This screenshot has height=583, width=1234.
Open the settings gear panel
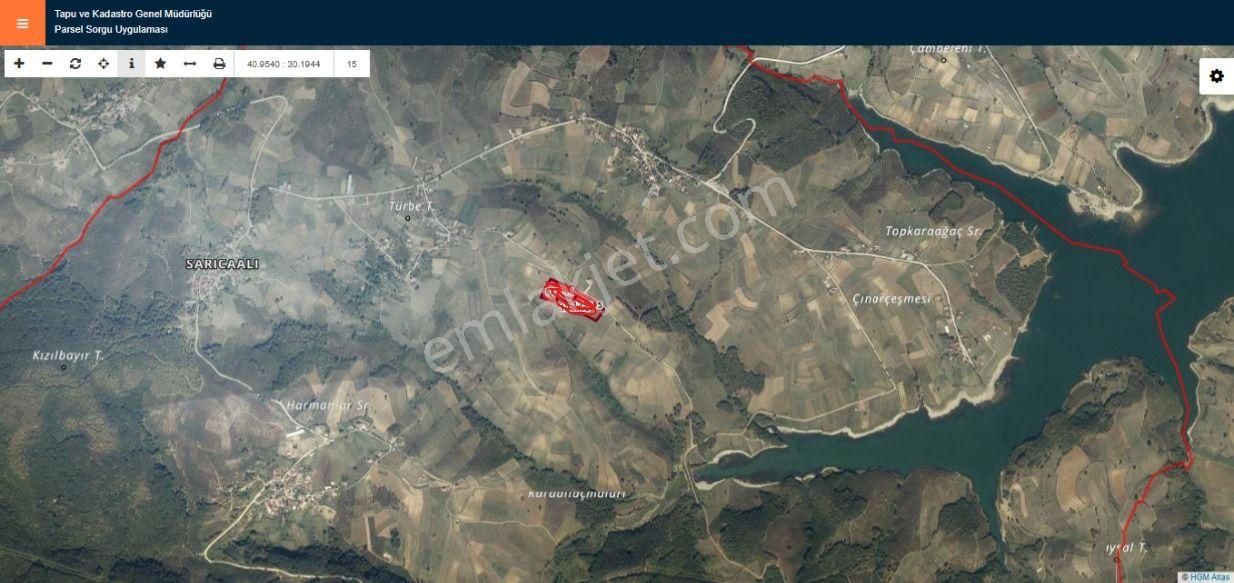1216,76
